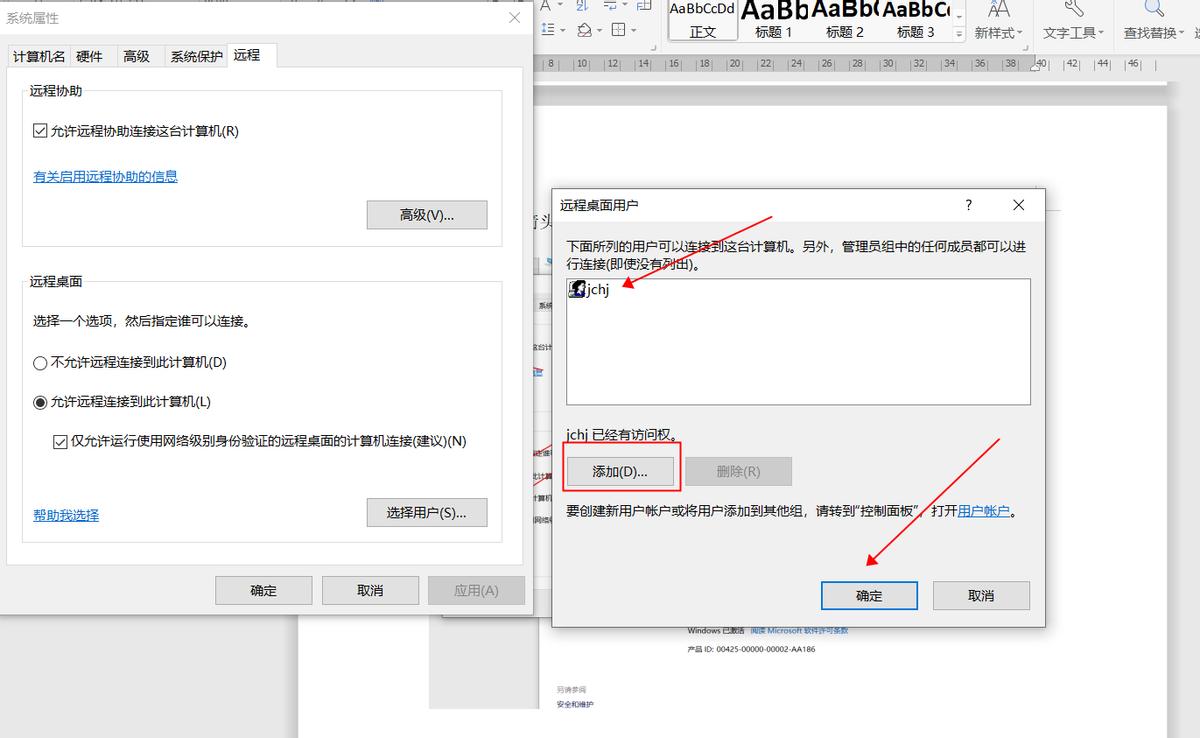The height and width of the screenshot is (738, 1200).
Task: Uncheck 允许远程协助连接这台计算机
Action: click(42, 131)
